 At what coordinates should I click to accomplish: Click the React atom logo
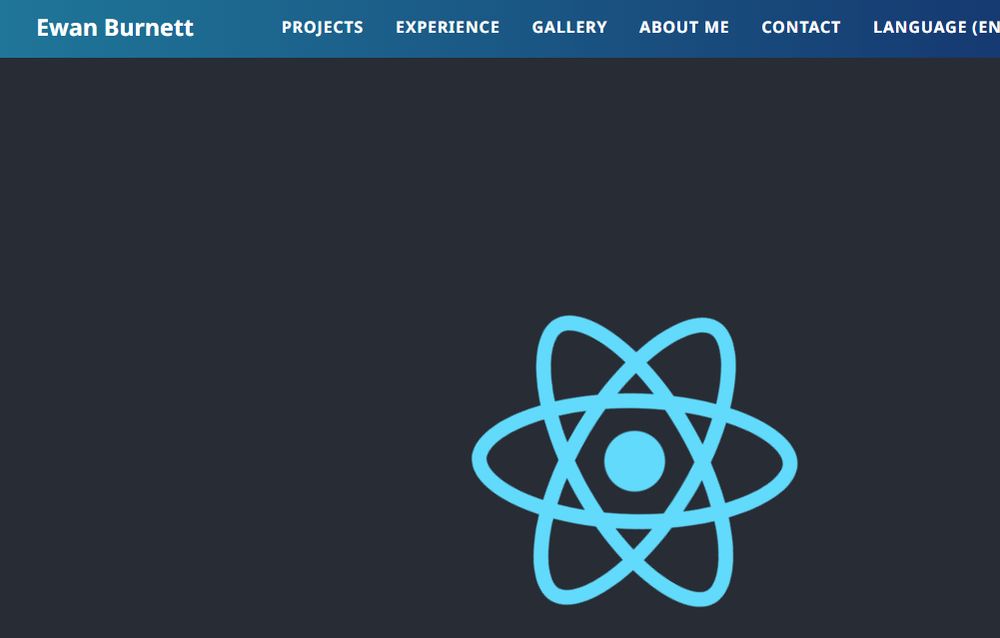pos(635,461)
